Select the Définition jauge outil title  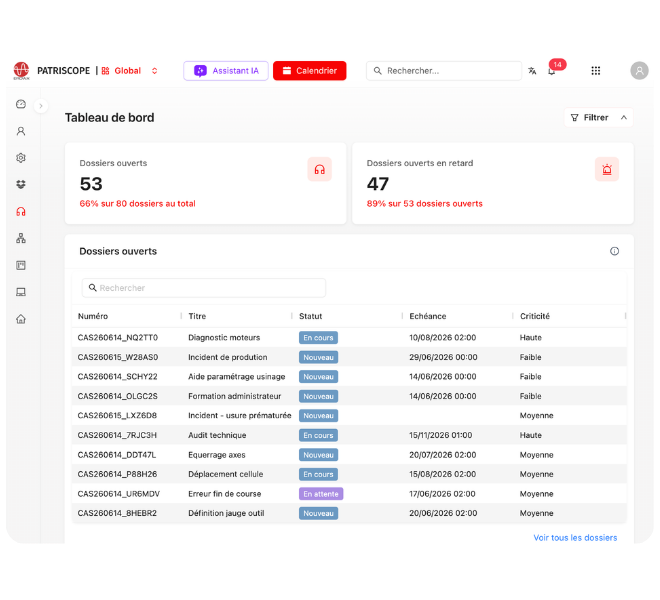click(x=226, y=513)
